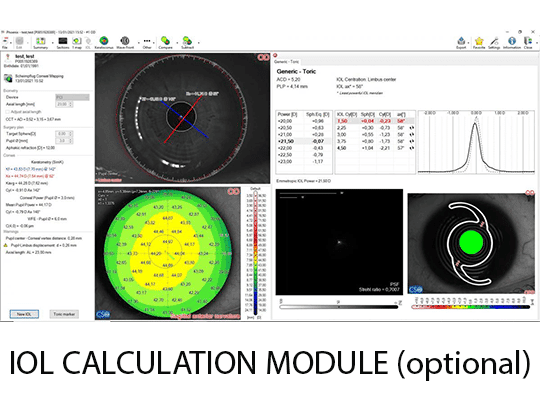540x400 pixels.
Task: Select the +23,00 power row
Action: pyautogui.click(x=304, y=162)
